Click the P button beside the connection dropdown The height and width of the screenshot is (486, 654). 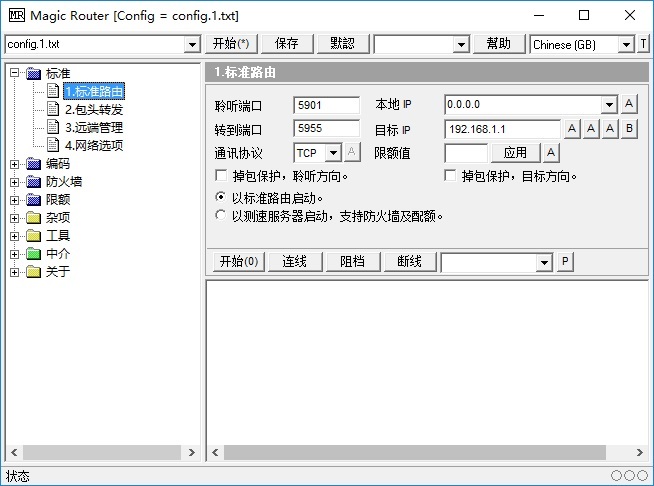coord(565,262)
